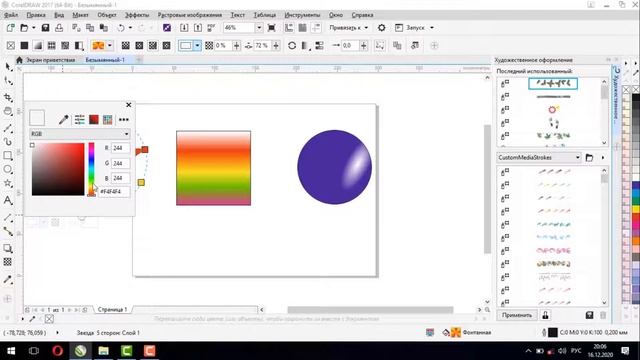Click the Import icon

[x=184, y=28]
